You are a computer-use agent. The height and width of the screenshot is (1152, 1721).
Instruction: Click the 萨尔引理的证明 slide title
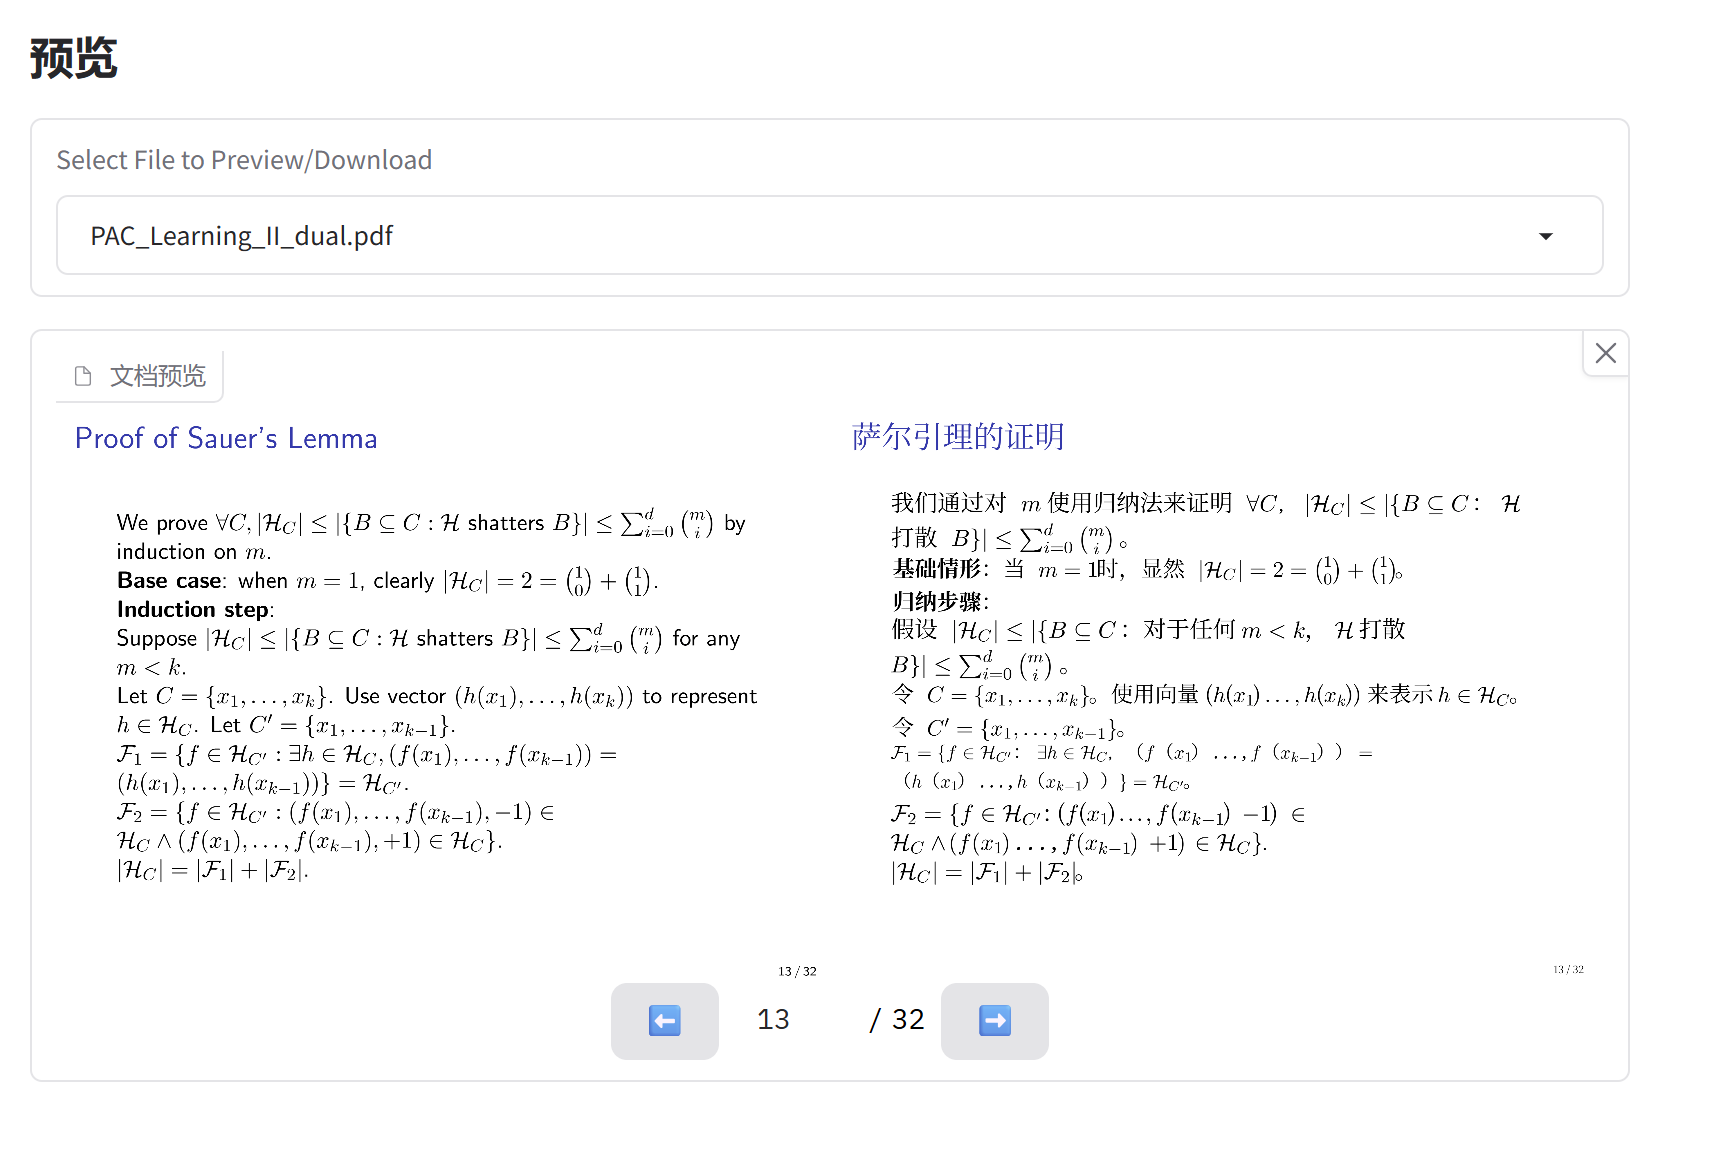tap(957, 437)
